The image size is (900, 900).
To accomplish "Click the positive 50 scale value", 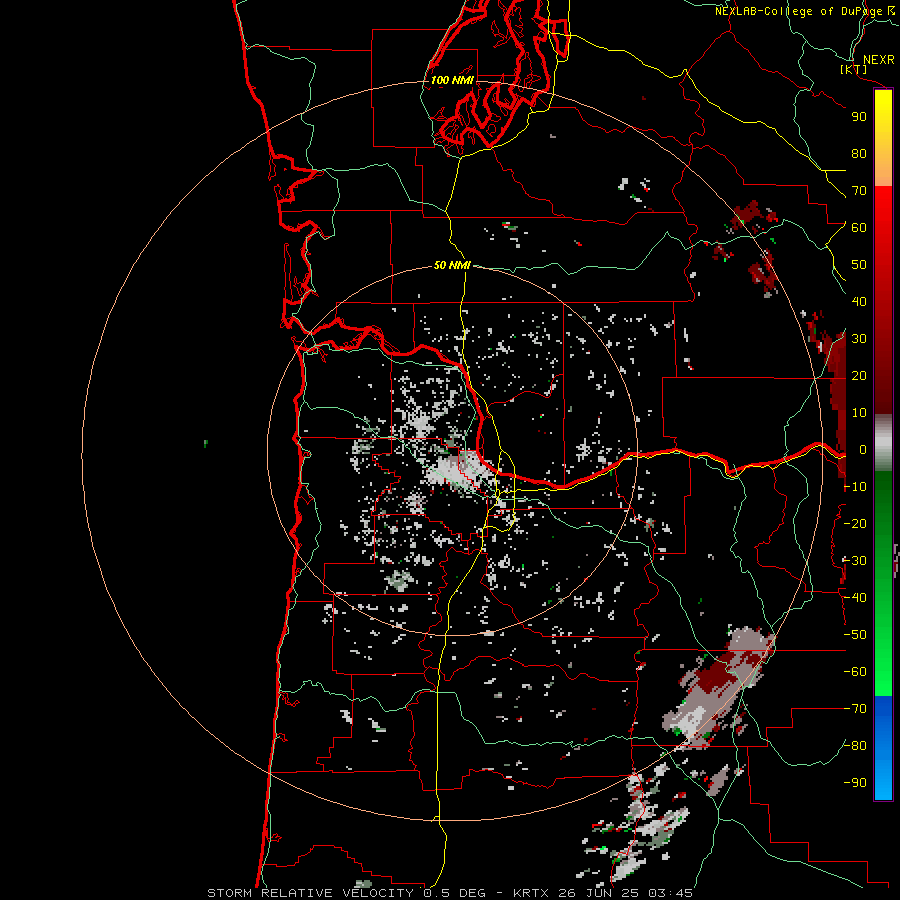I will coord(859,265).
